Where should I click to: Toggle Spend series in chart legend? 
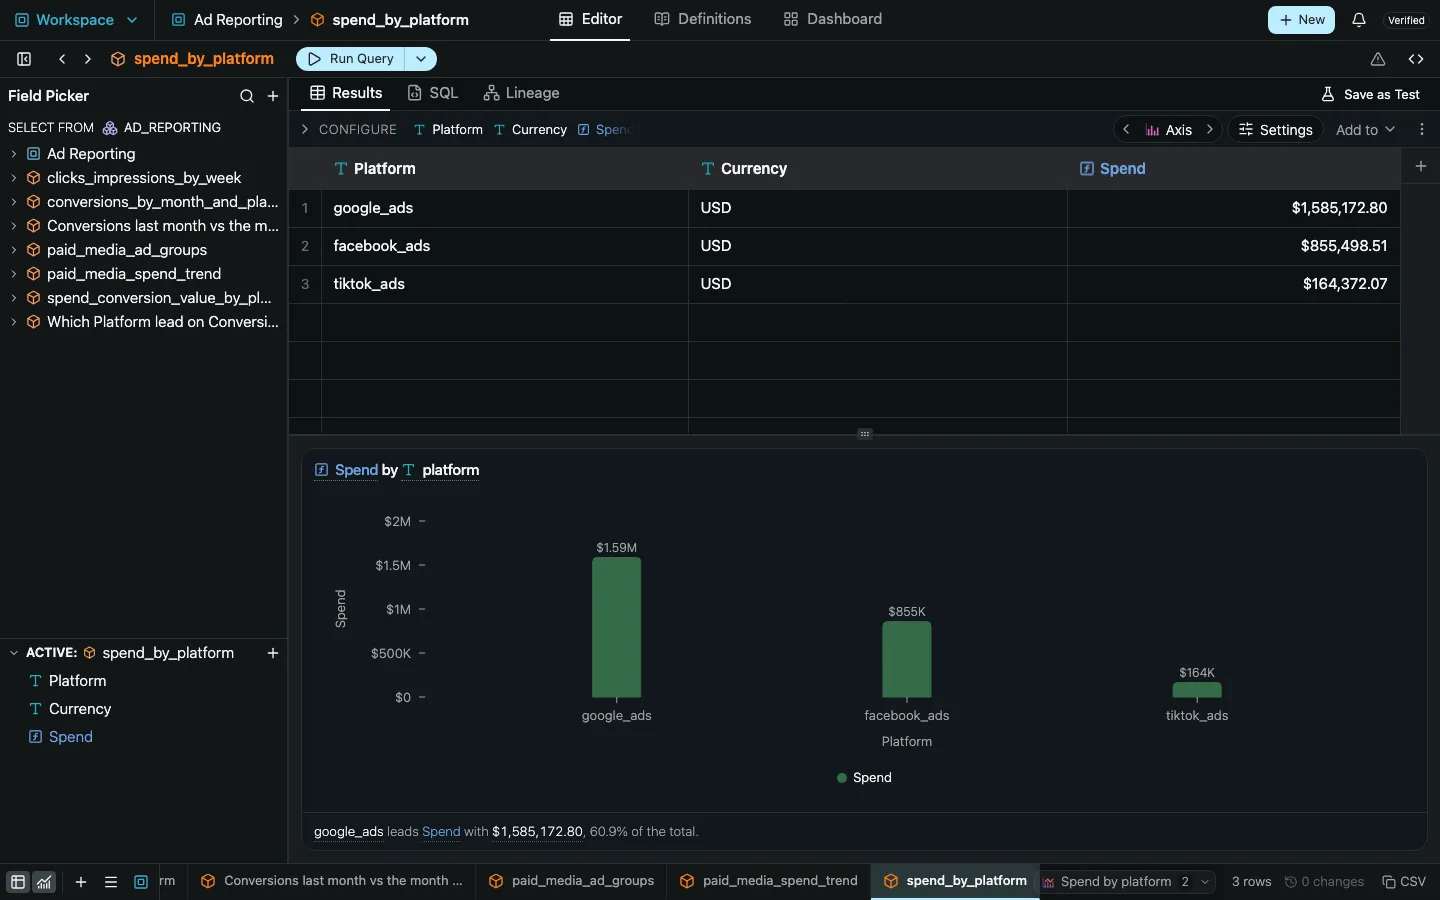(x=864, y=778)
